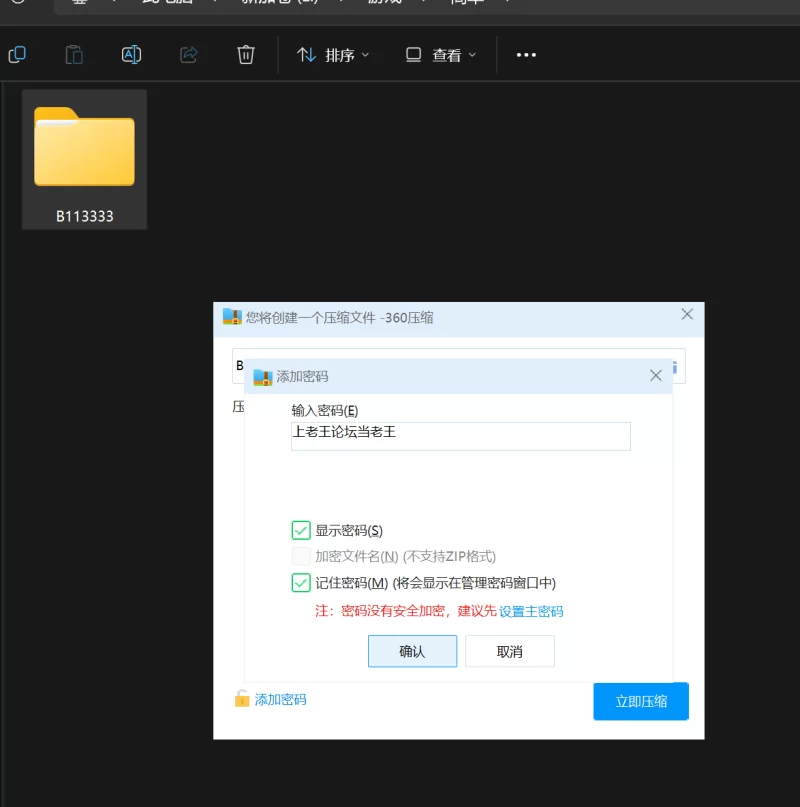Screen dimensions: 800x807
Task: Open the 查看 view dropdown
Action: (x=441, y=55)
